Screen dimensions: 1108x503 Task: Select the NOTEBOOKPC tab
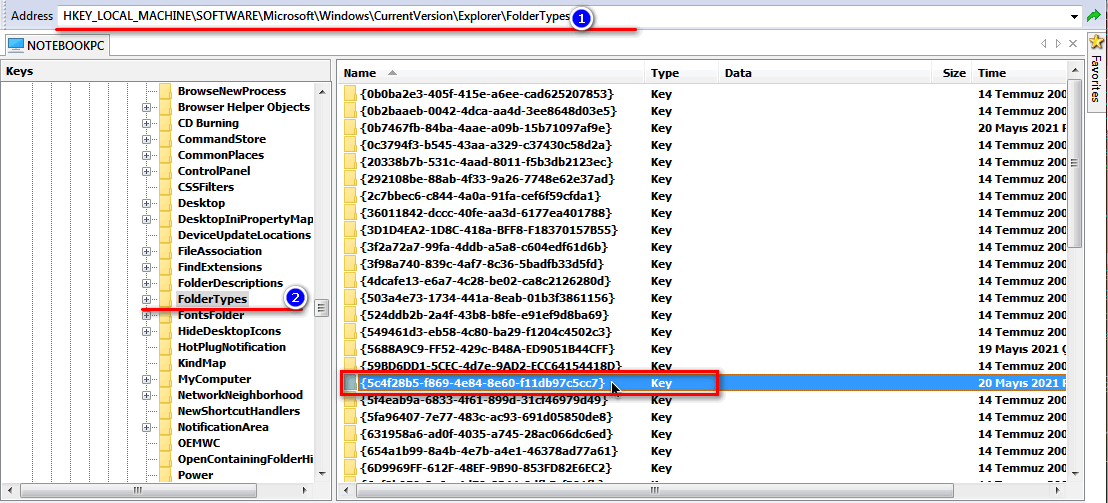tap(56, 45)
